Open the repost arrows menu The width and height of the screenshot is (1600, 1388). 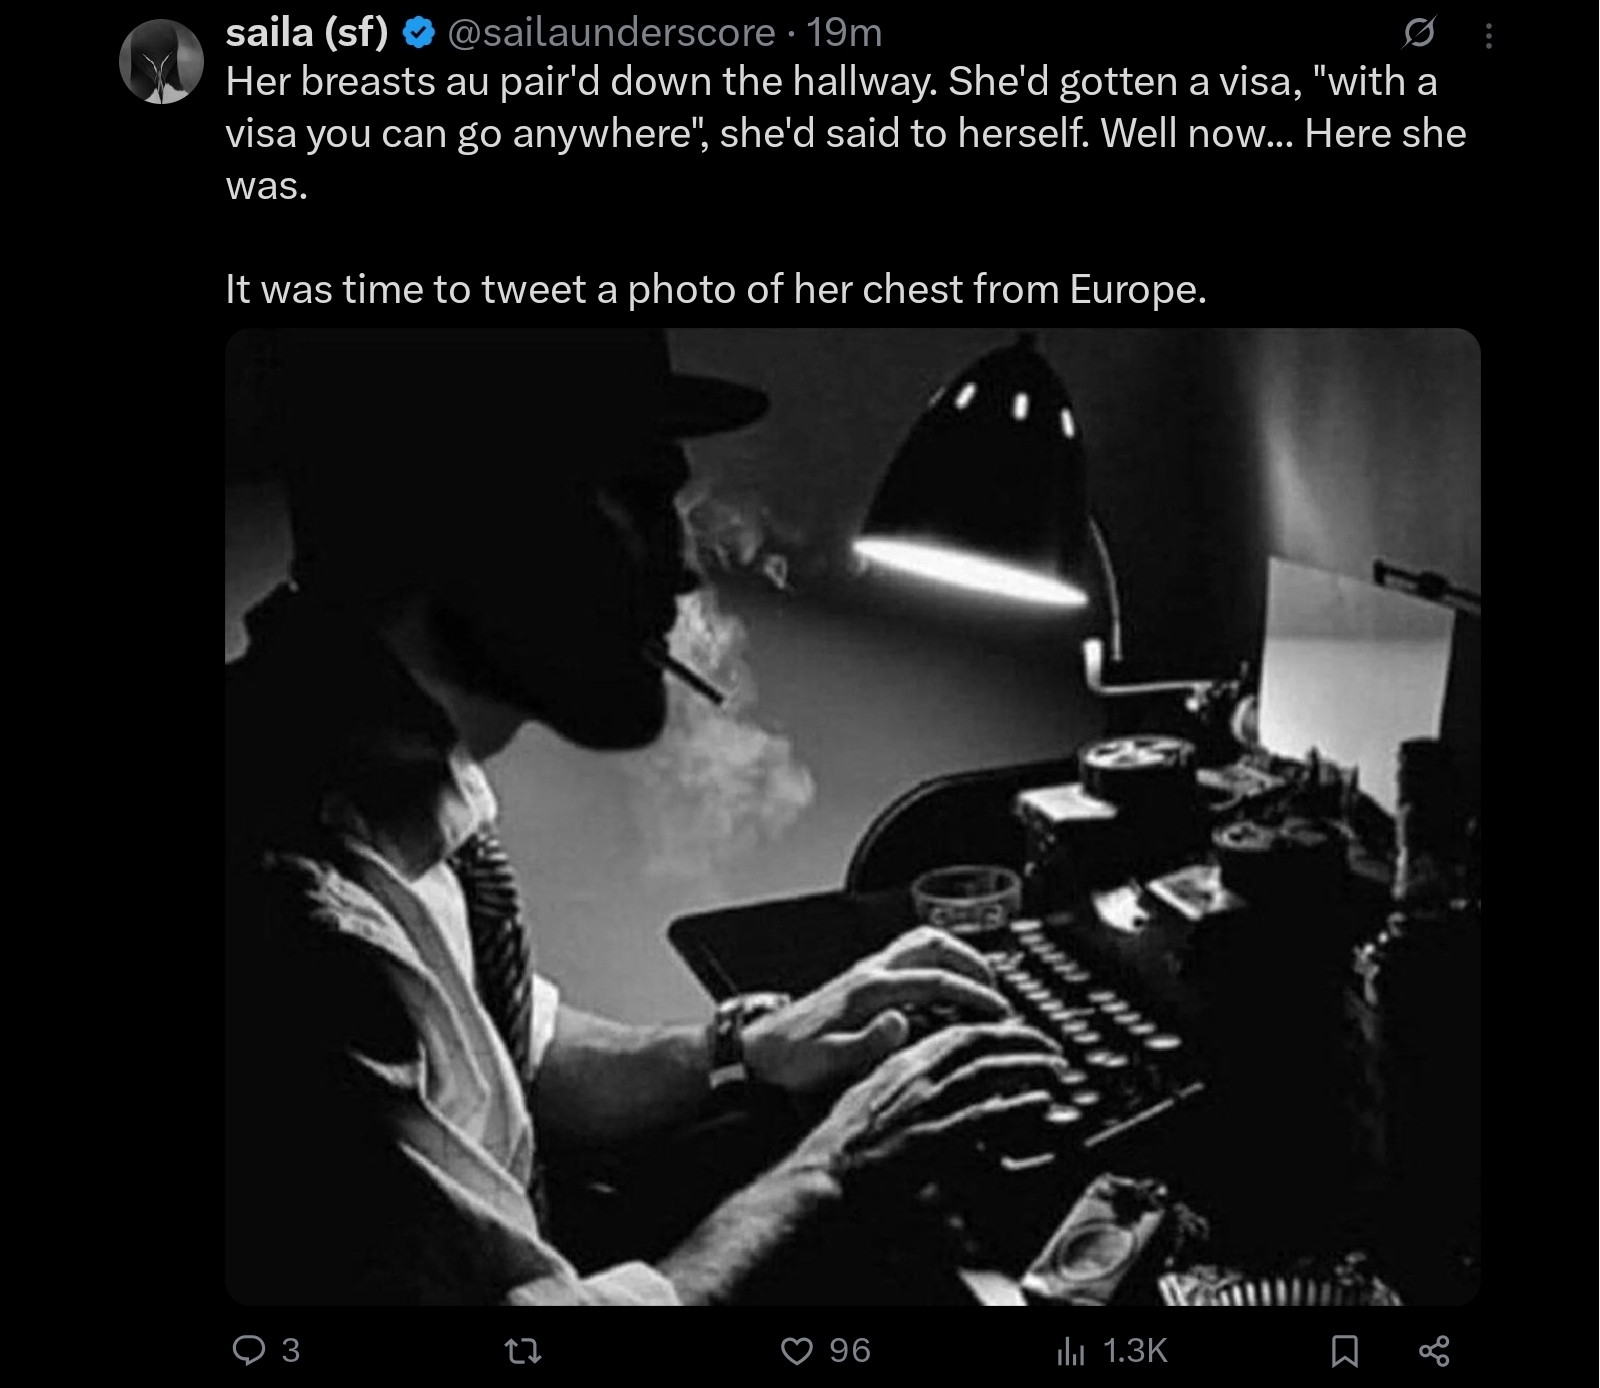[x=524, y=1352]
